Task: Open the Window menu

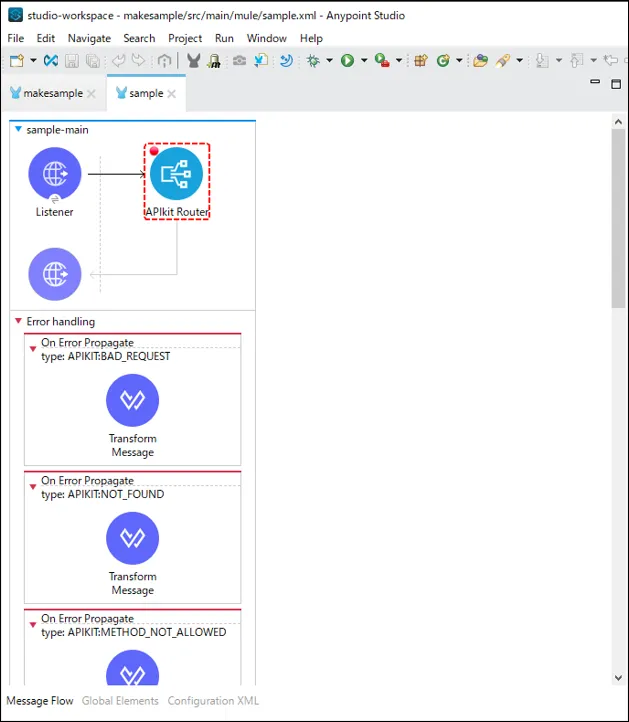Action: coord(267,38)
